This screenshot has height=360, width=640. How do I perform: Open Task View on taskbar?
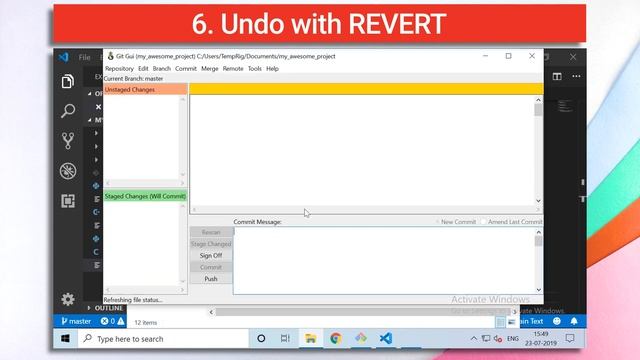[285, 338]
